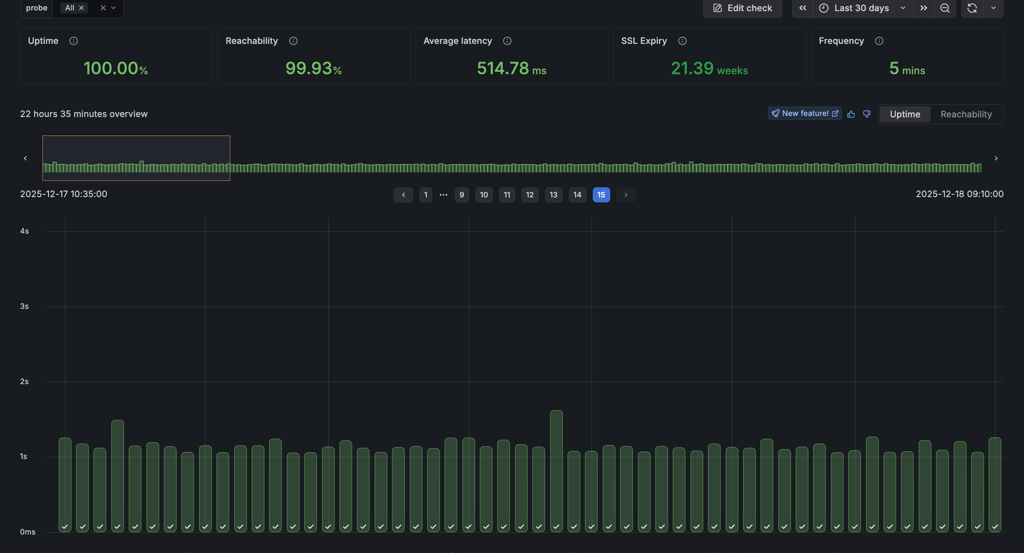
Task: Open the New feature! link
Action: [x=805, y=114]
